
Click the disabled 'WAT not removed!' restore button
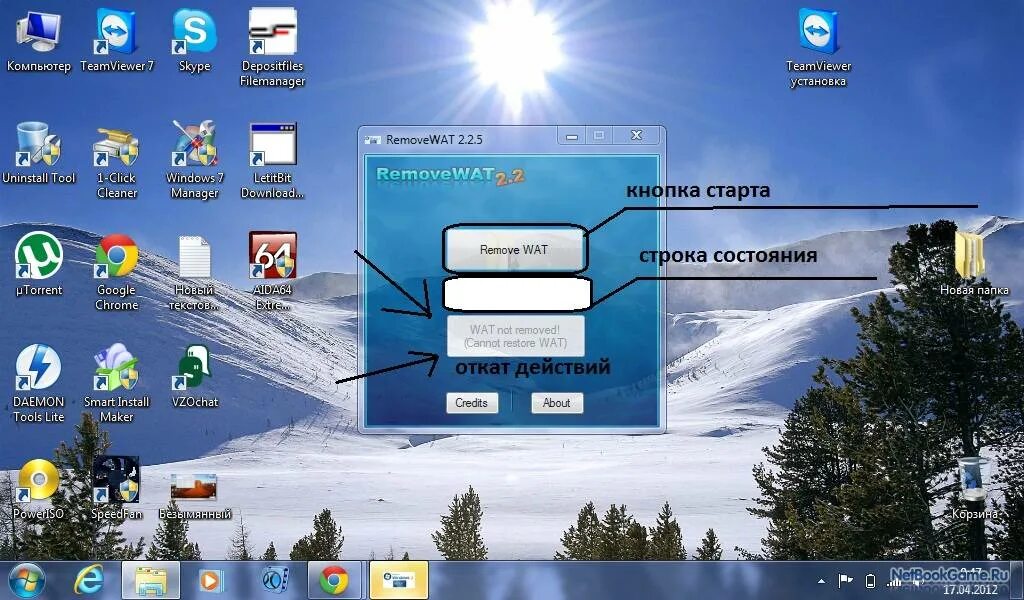click(515, 336)
